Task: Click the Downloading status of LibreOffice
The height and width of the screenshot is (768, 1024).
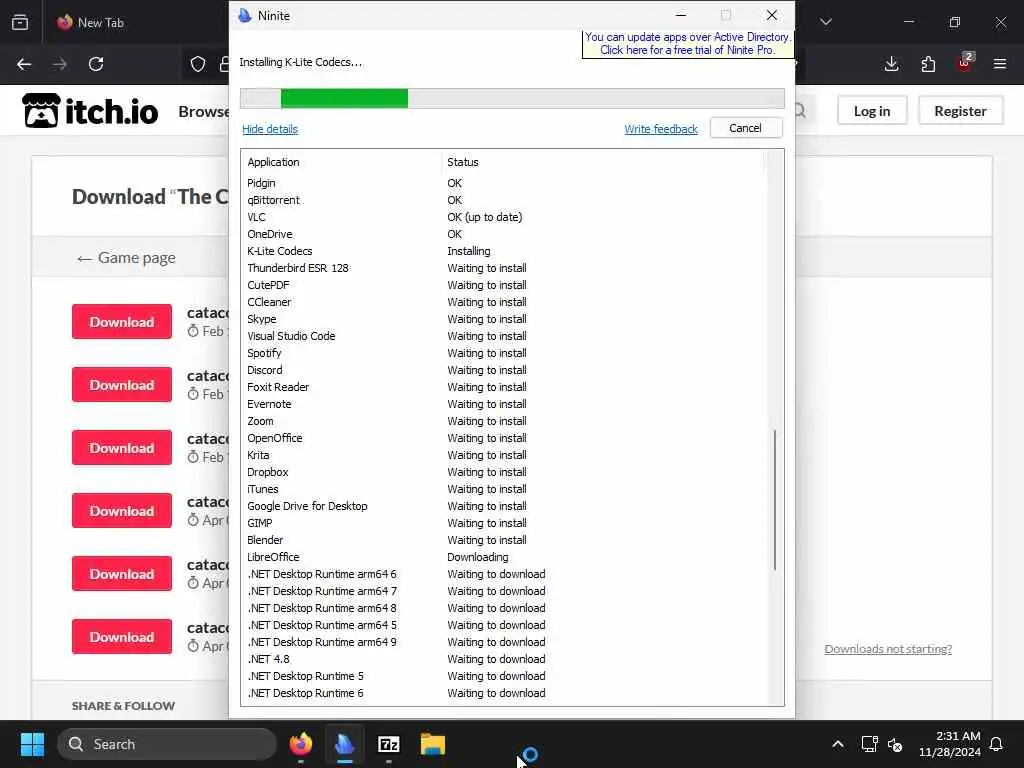Action: 477,557
